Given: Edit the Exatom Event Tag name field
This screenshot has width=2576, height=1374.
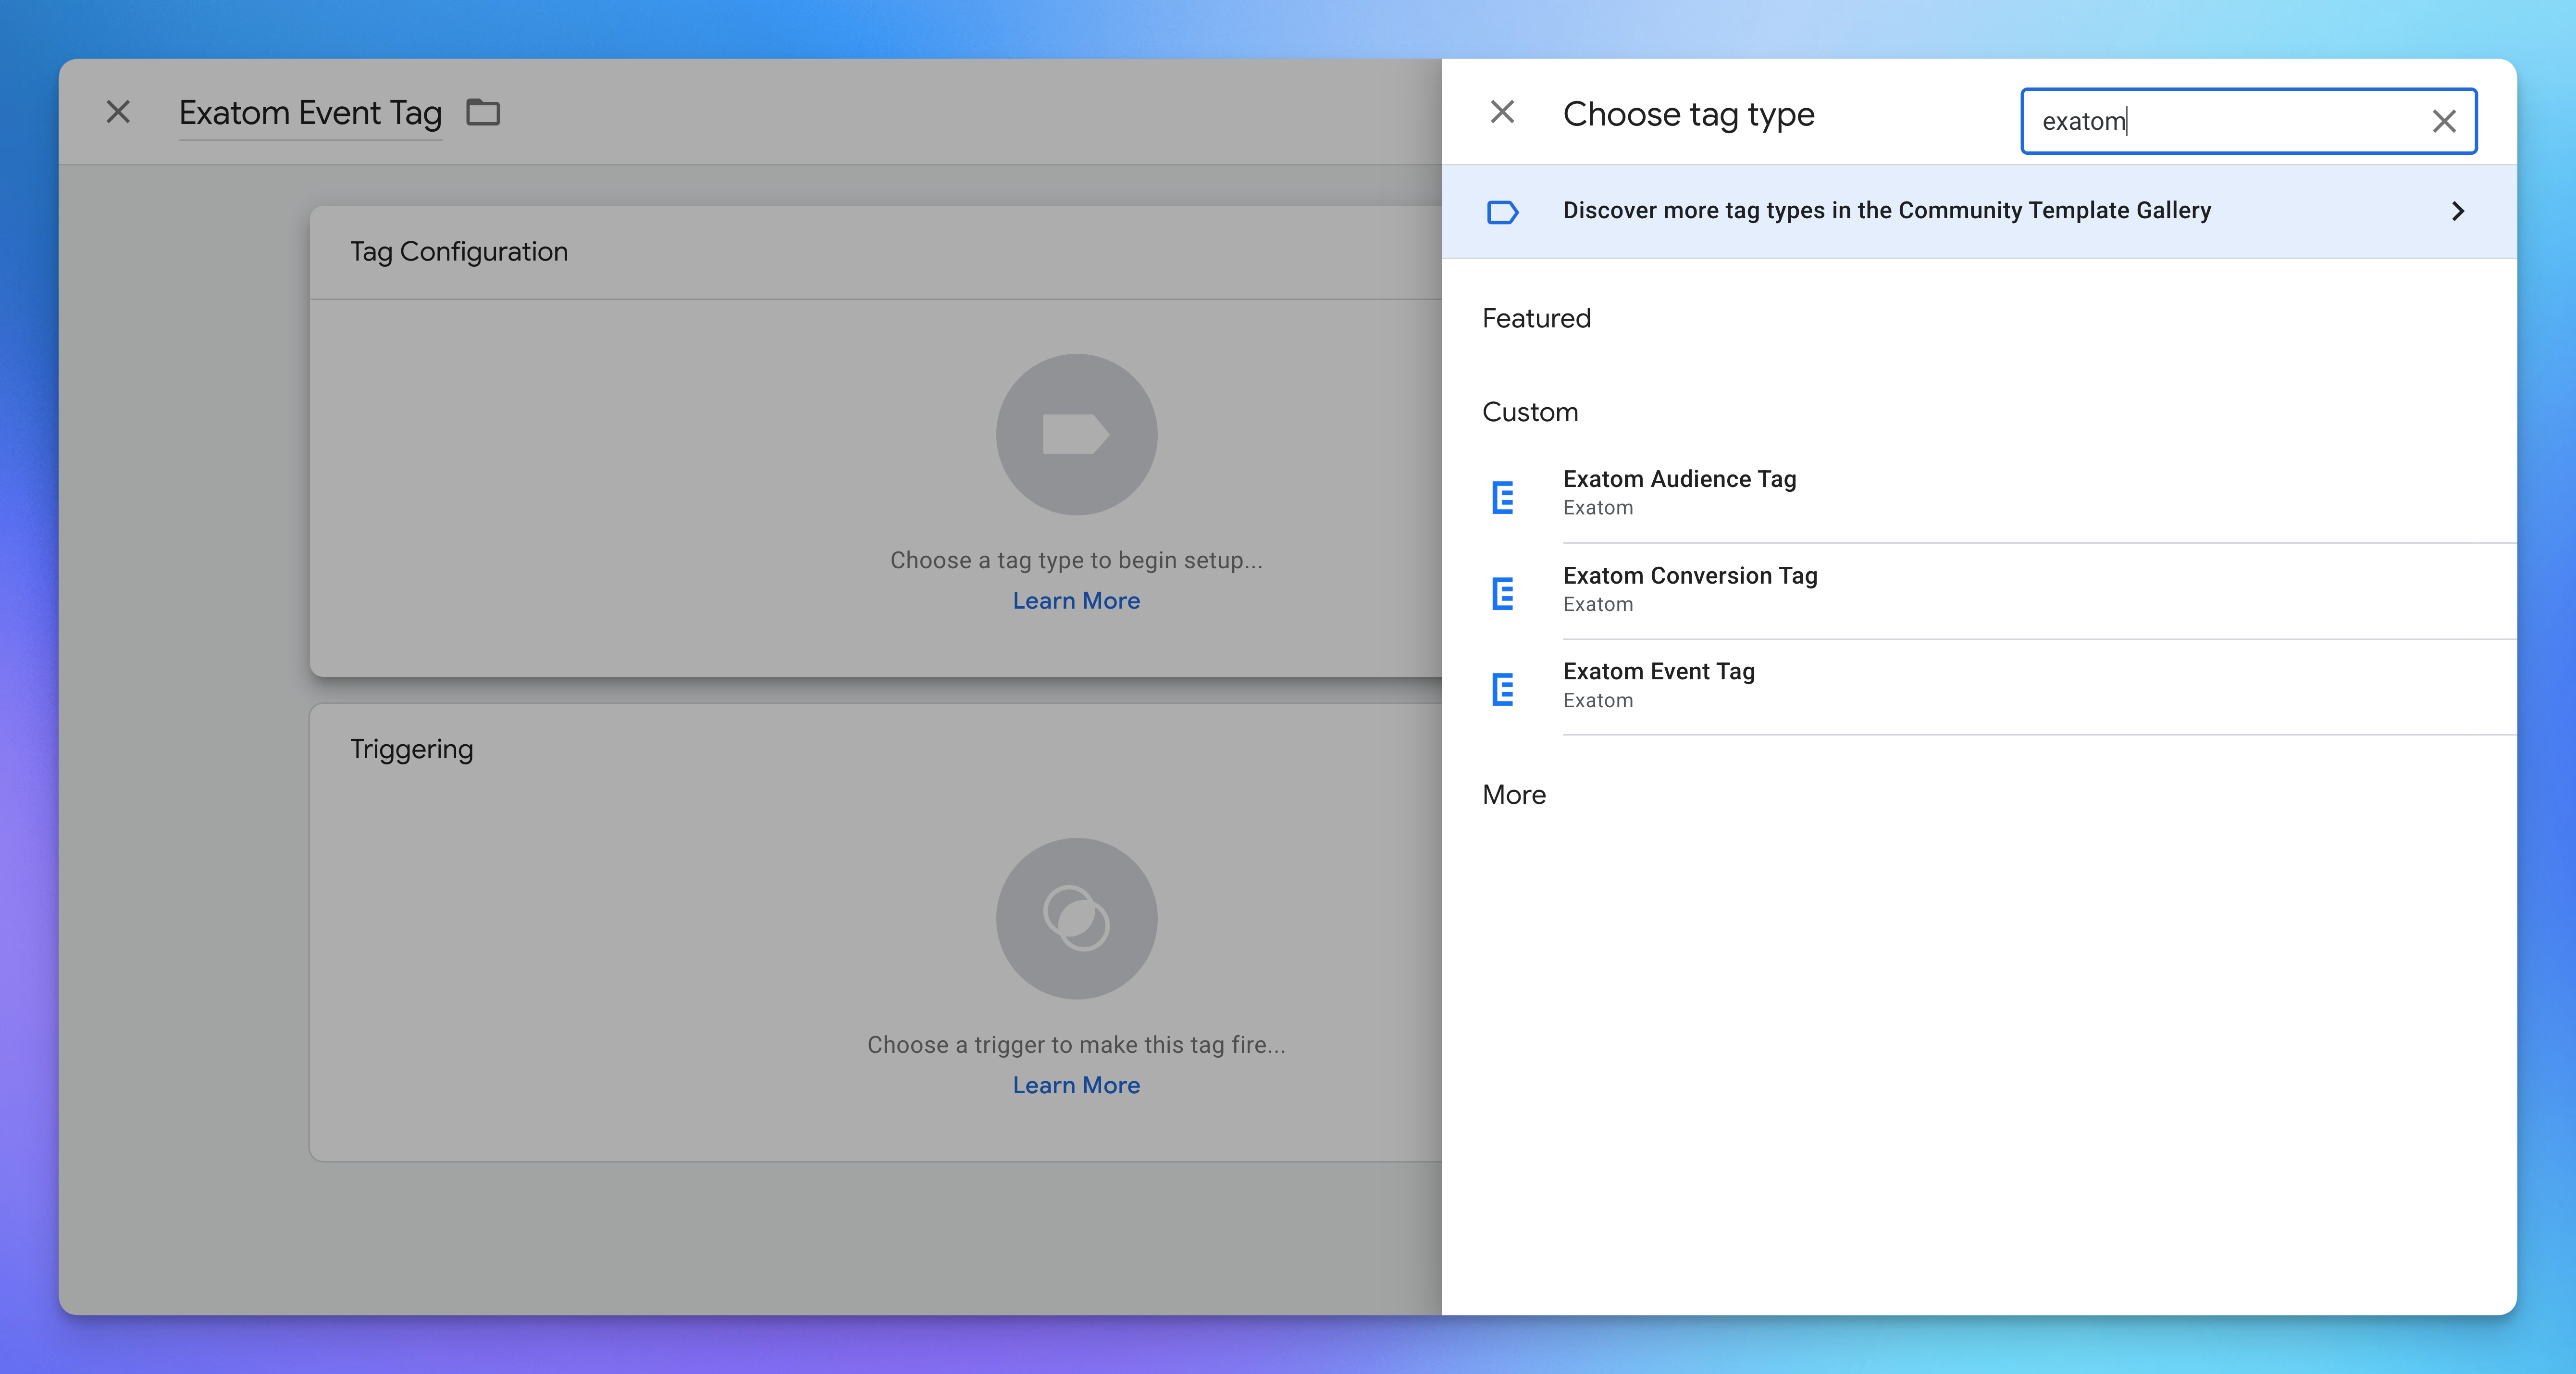Looking at the screenshot, I should (310, 113).
